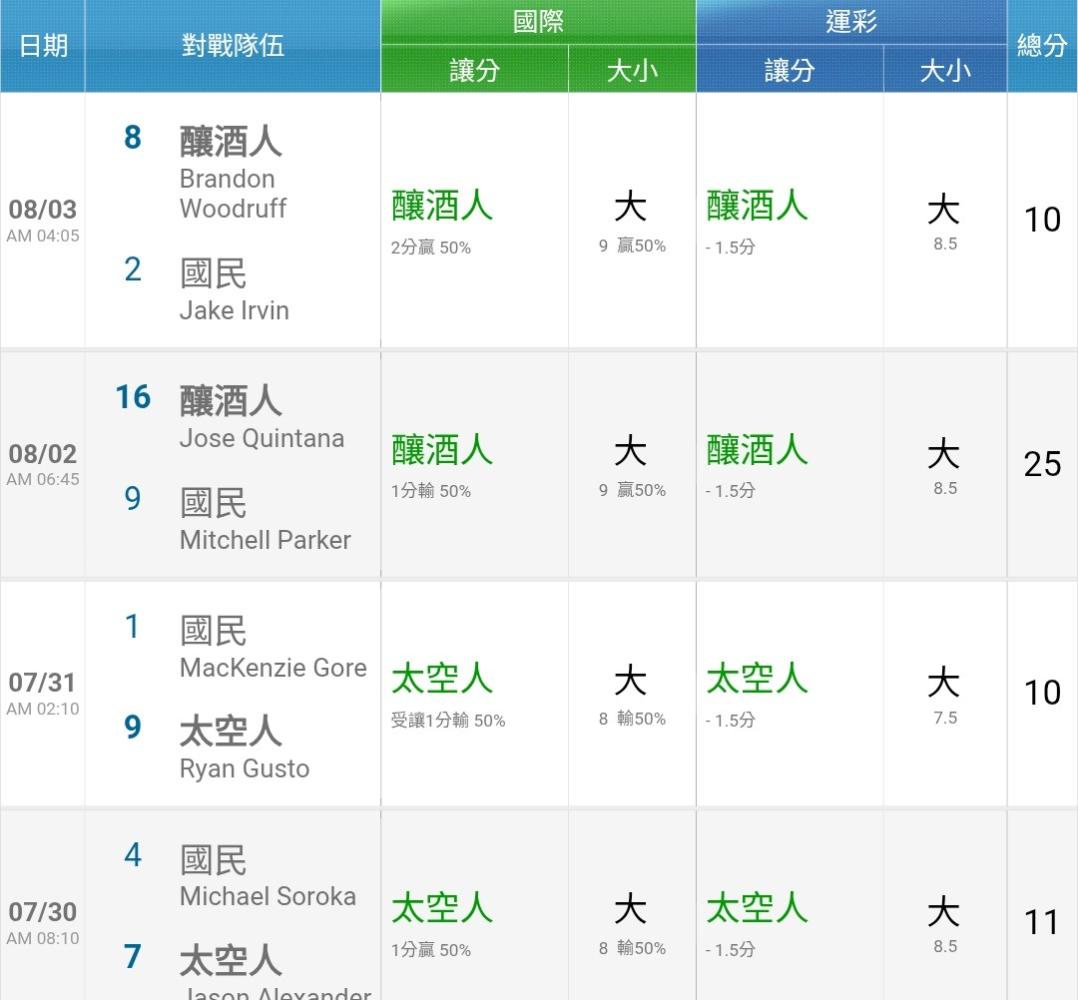Image resolution: width=1078 pixels, height=1000 pixels.
Task: Click score 16 for 釀酒人
Action: [x=133, y=397]
